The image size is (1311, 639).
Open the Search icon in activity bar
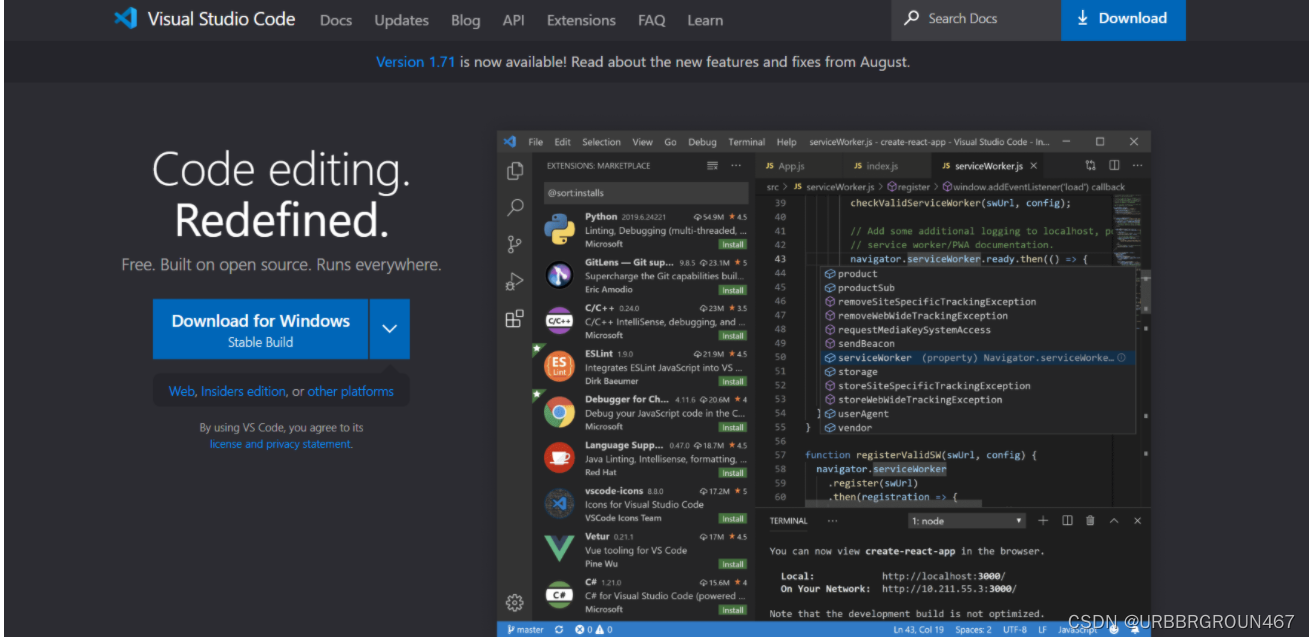pyautogui.click(x=515, y=207)
